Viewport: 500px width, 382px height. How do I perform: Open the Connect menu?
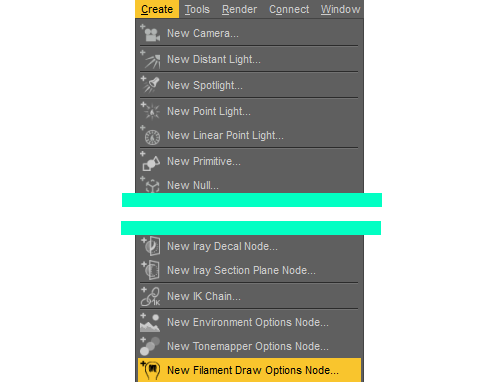click(x=289, y=9)
